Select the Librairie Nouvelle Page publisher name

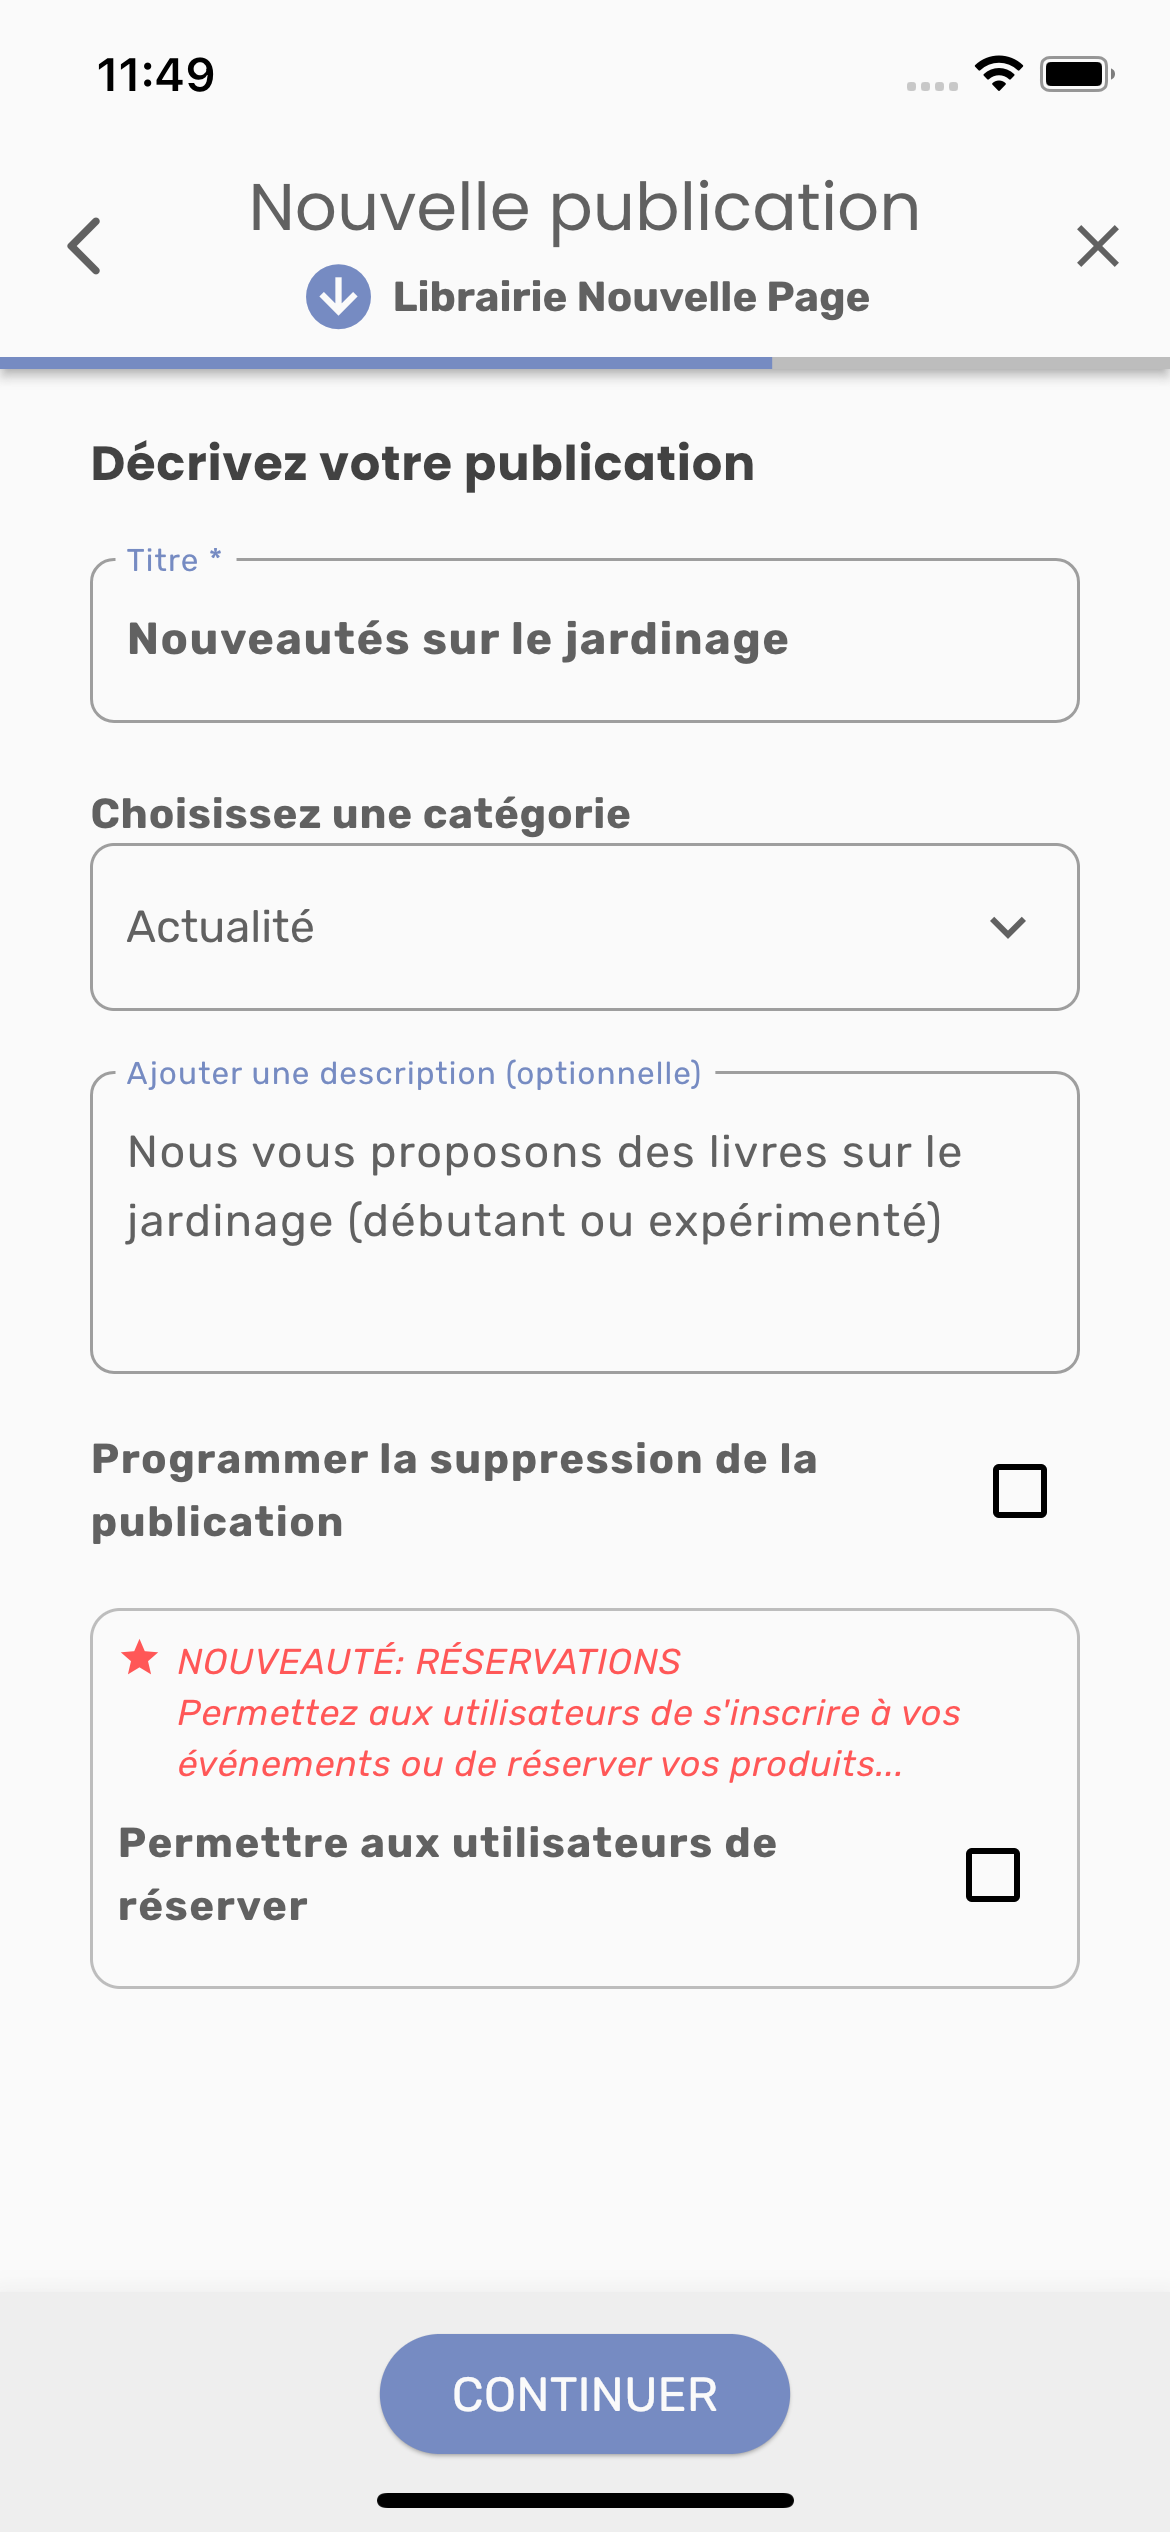pyautogui.click(x=631, y=297)
